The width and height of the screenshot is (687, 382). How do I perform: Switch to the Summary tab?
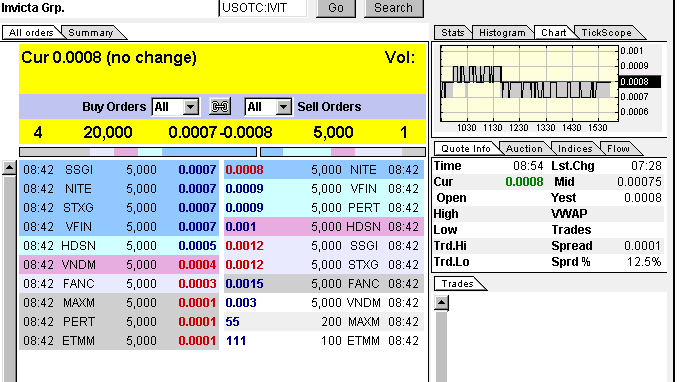91,33
